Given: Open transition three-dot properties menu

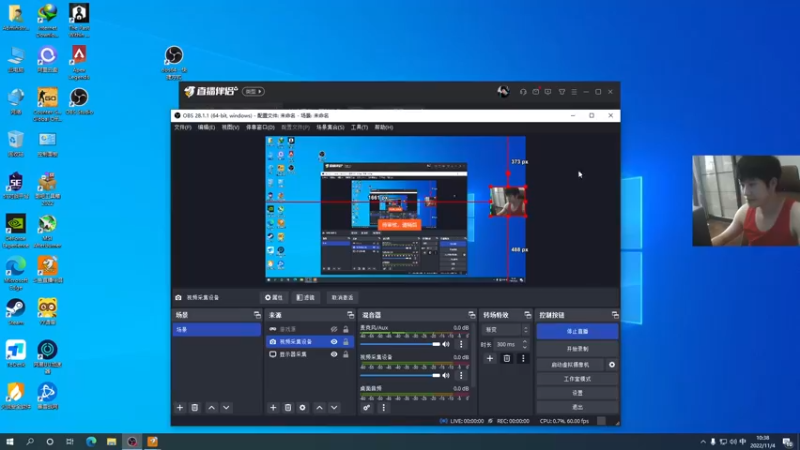Looking at the screenshot, I should pyautogui.click(x=523, y=359).
